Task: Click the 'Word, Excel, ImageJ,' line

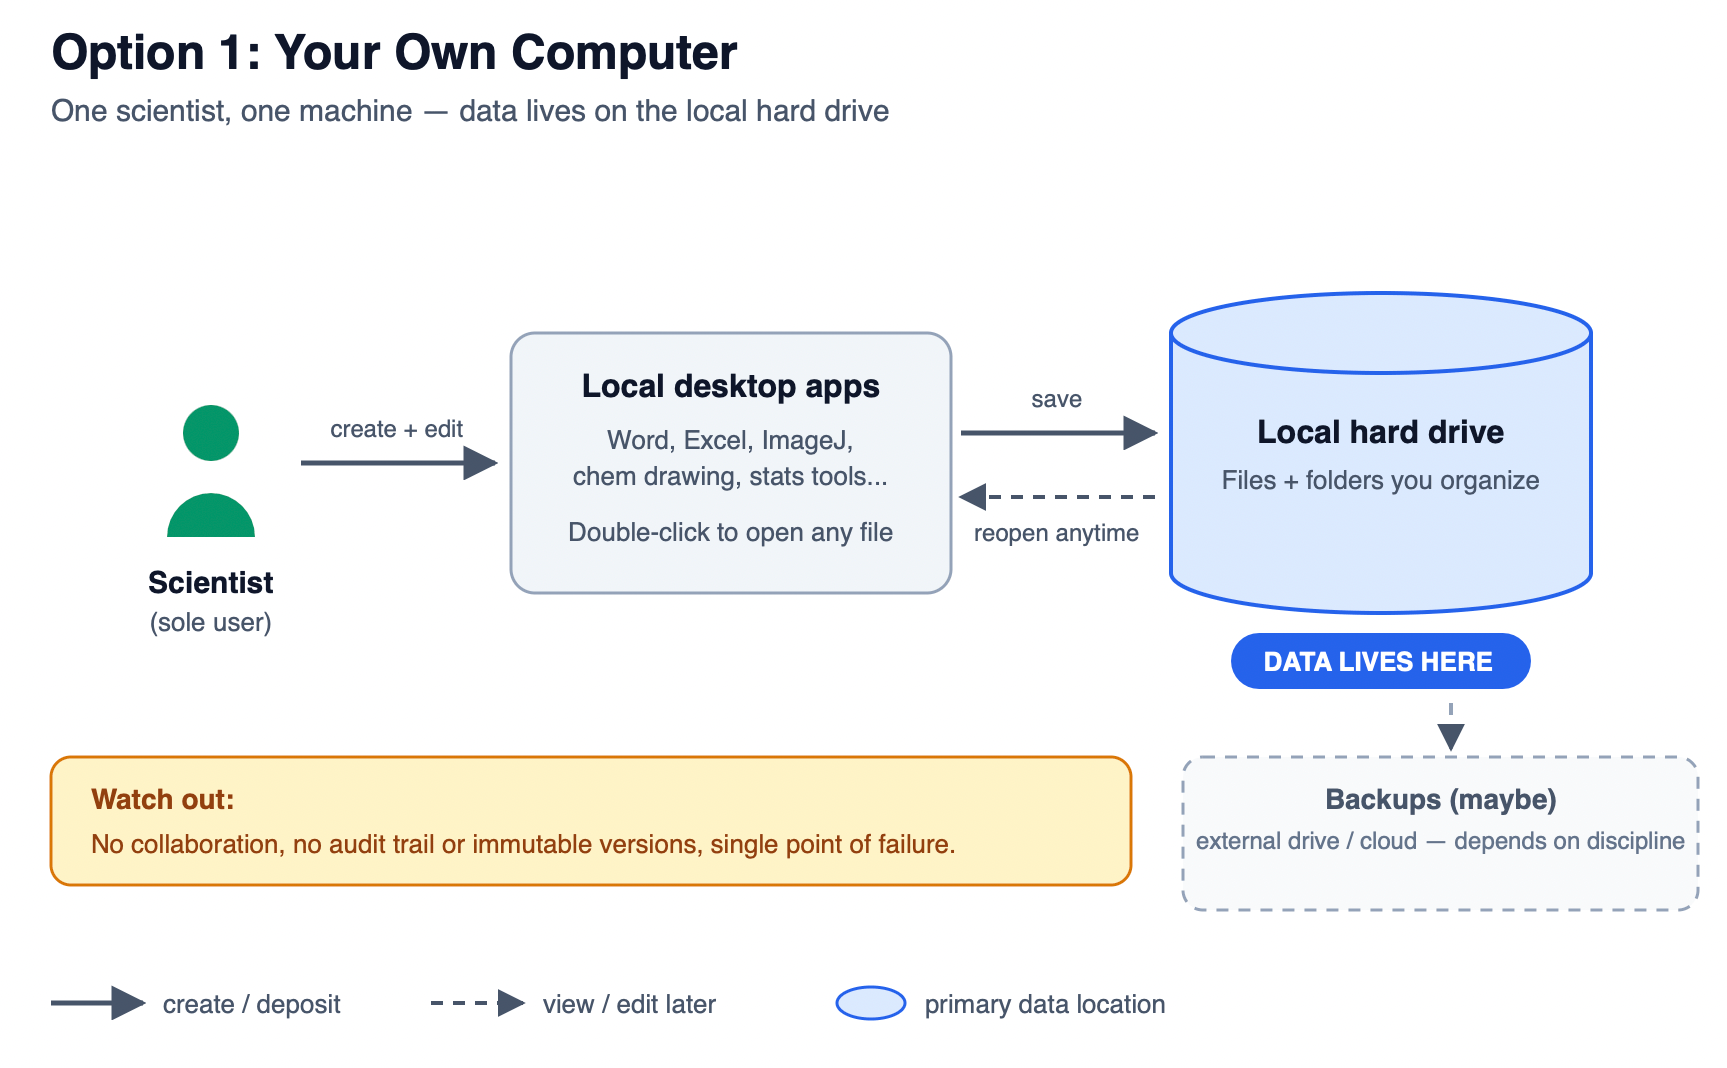Action: pos(730,441)
